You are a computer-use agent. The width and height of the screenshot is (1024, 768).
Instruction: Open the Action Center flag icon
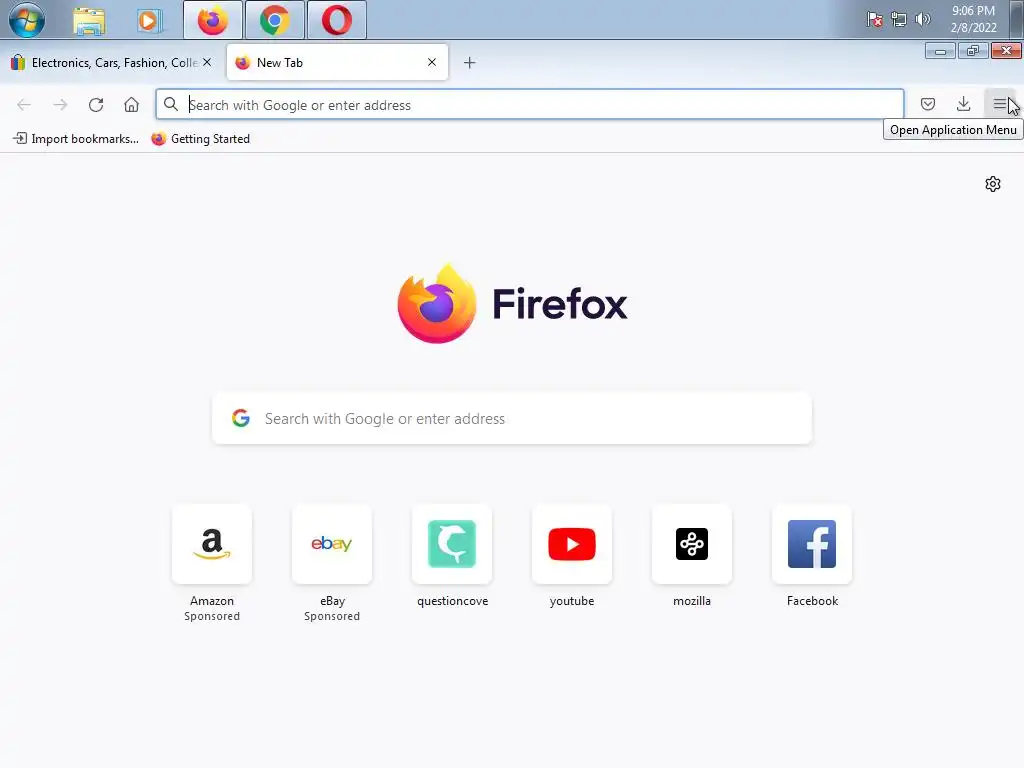tap(875, 20)
